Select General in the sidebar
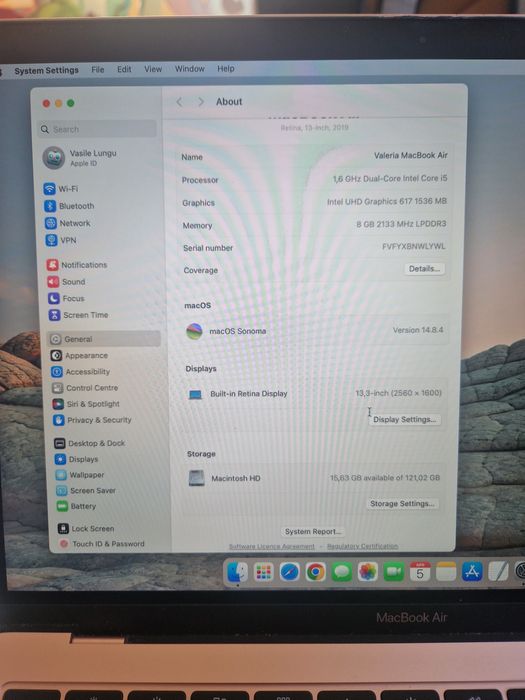 click(x=104, y=339)
